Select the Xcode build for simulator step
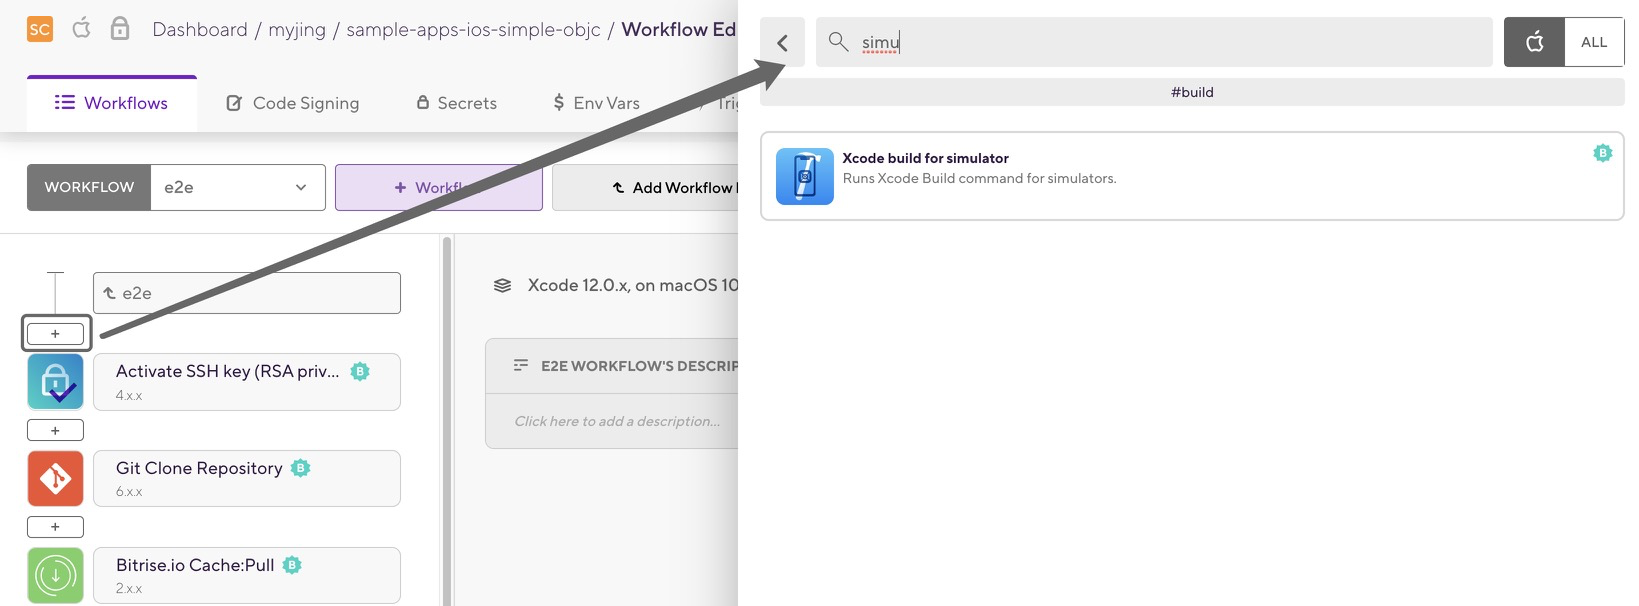Viewport: 1639px width, 606px height. [1192, 176]
